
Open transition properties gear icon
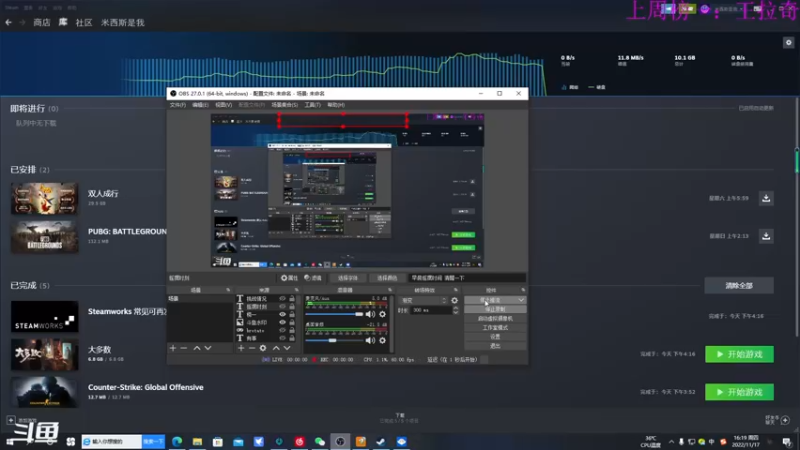pos(455,301)
